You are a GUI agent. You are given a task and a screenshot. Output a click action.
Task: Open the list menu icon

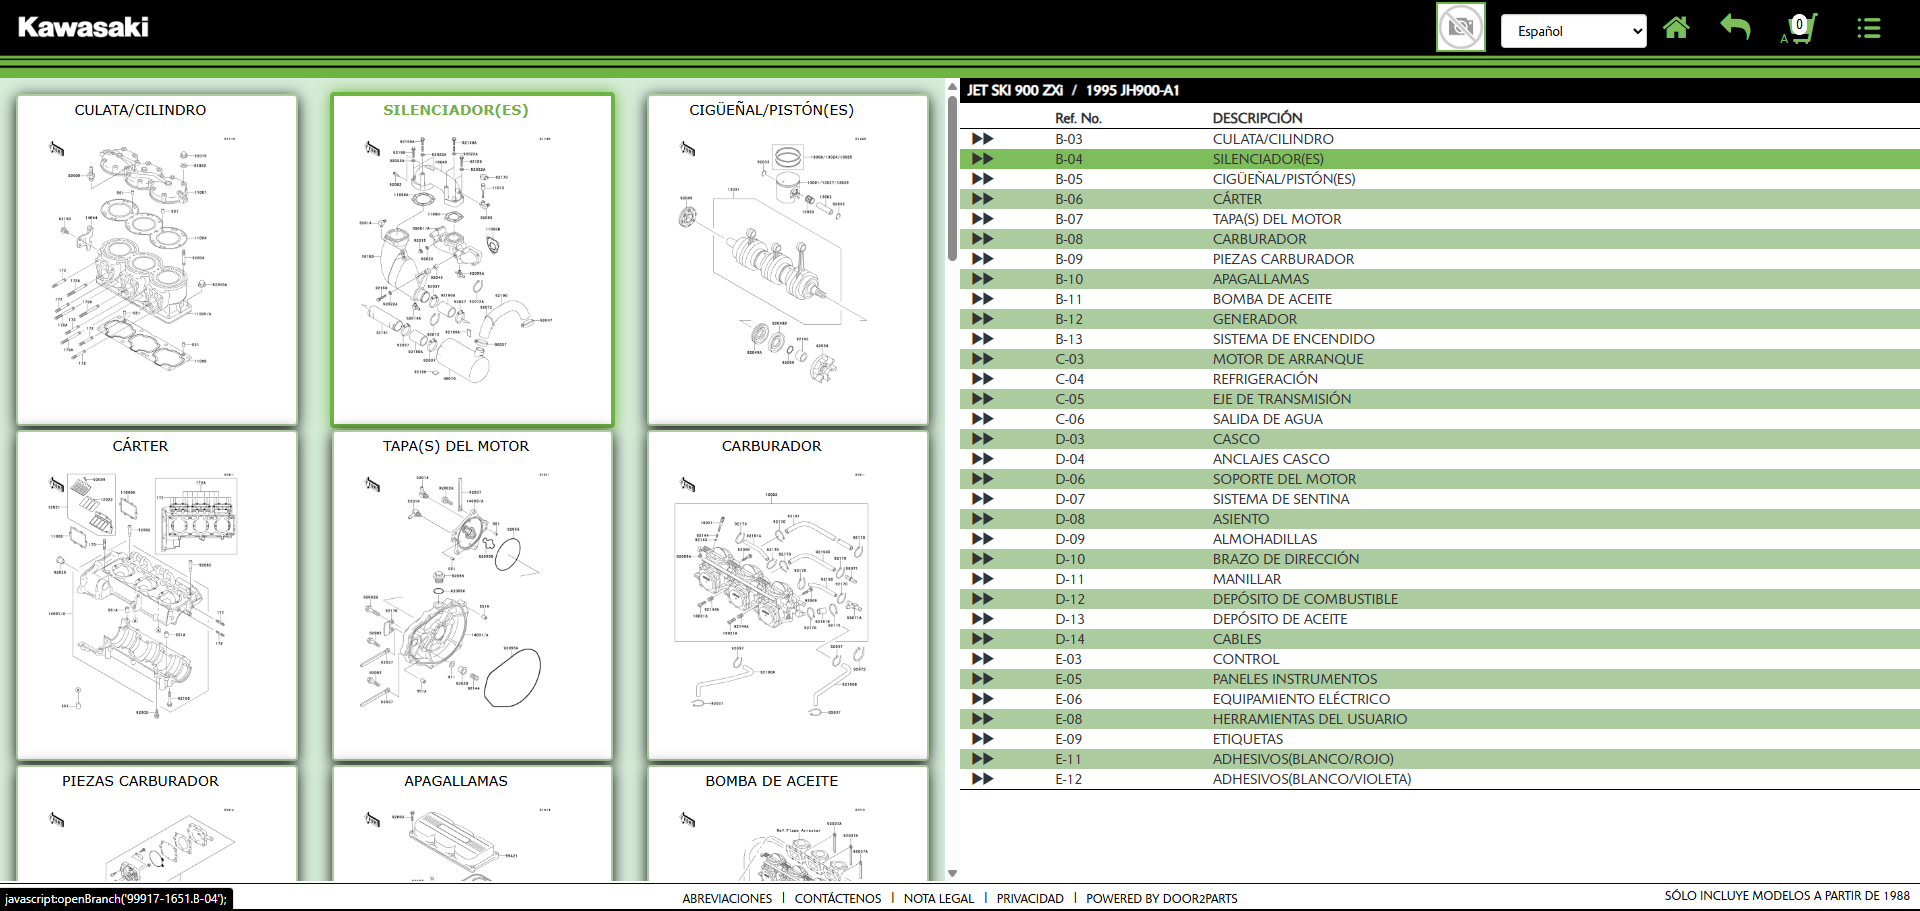click(x=1868, y=28)
